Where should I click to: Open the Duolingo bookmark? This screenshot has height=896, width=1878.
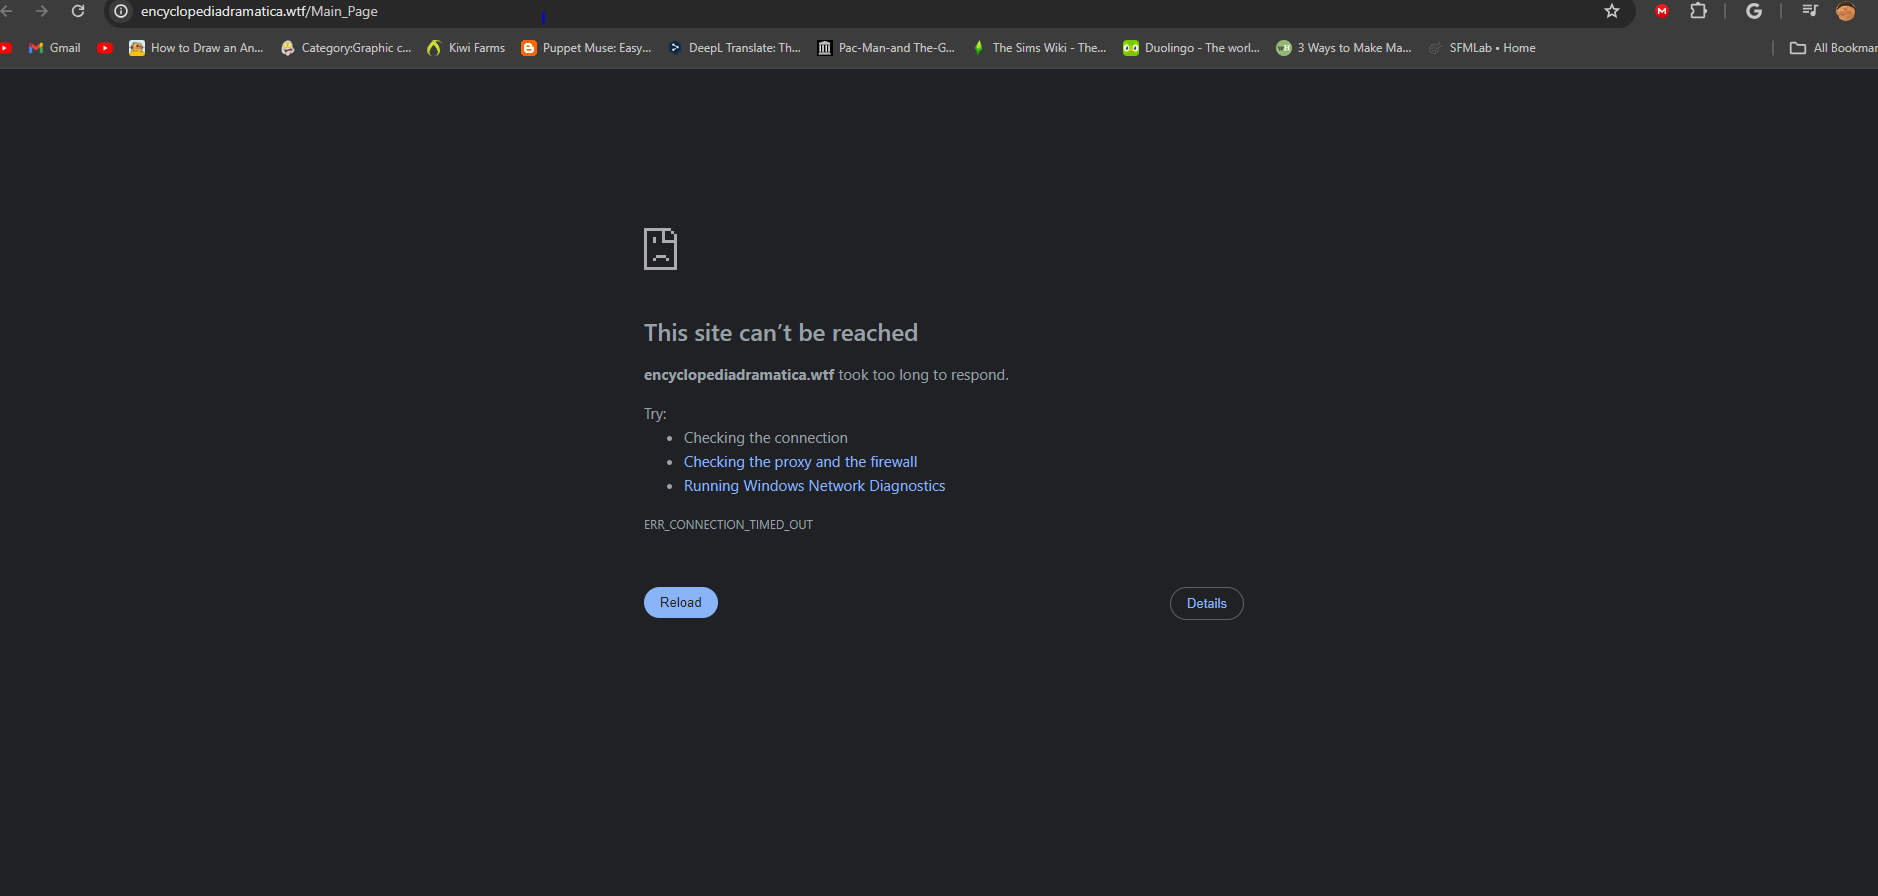click(1192, 48)
